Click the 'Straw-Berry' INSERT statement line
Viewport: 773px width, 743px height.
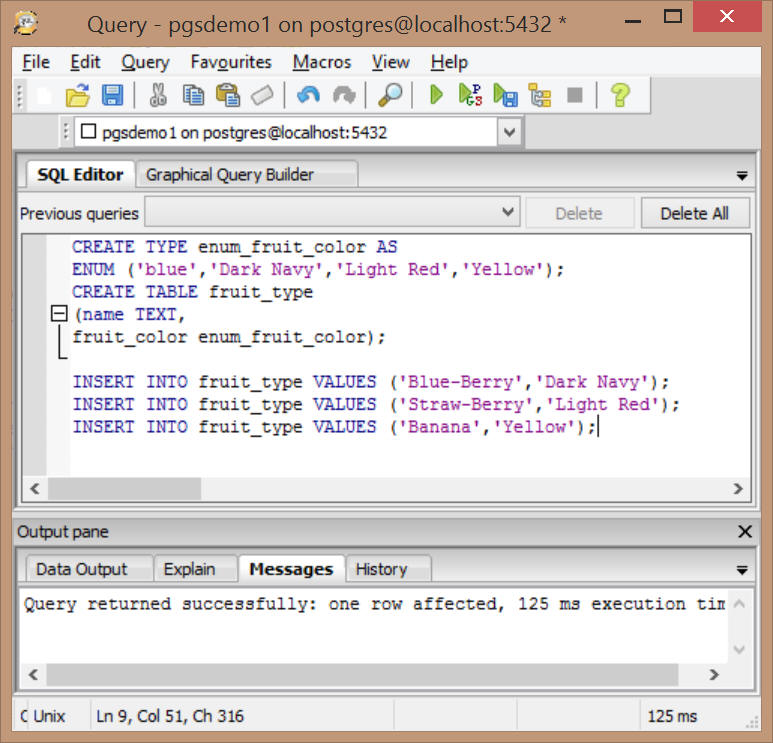point(376,404)
